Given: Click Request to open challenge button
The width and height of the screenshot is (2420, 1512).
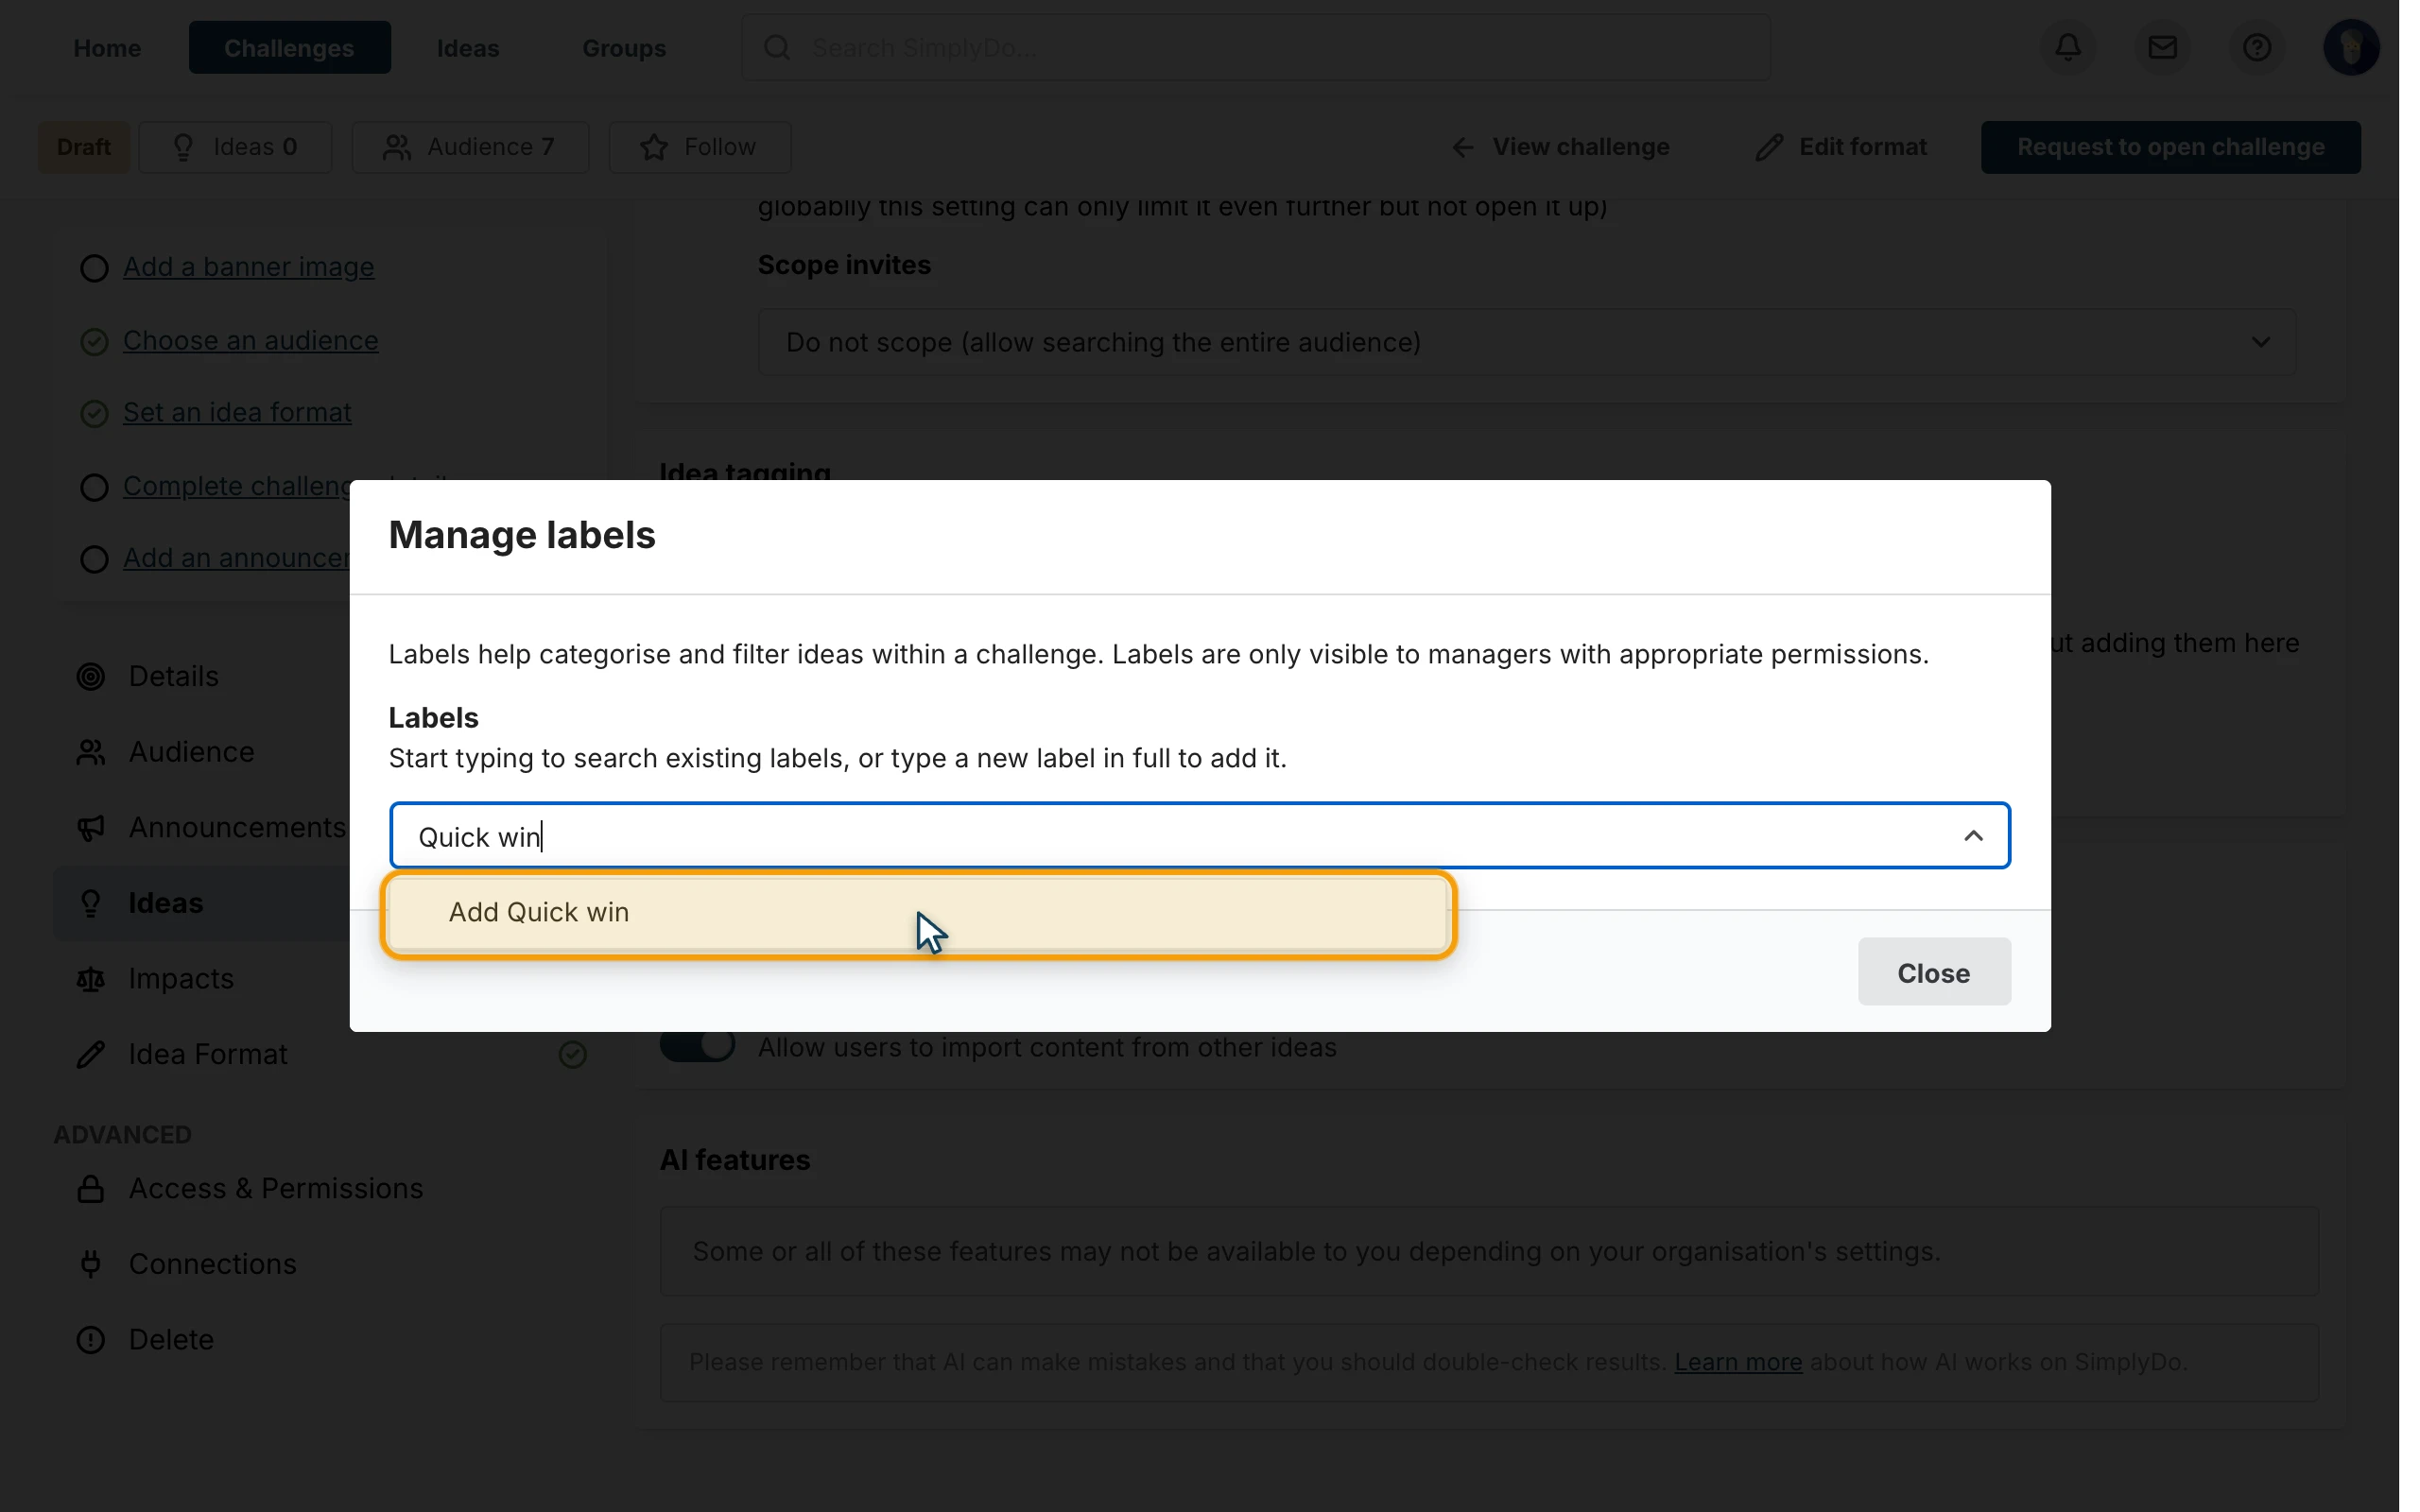Looking at the screenshot, I should point(2170,147).
